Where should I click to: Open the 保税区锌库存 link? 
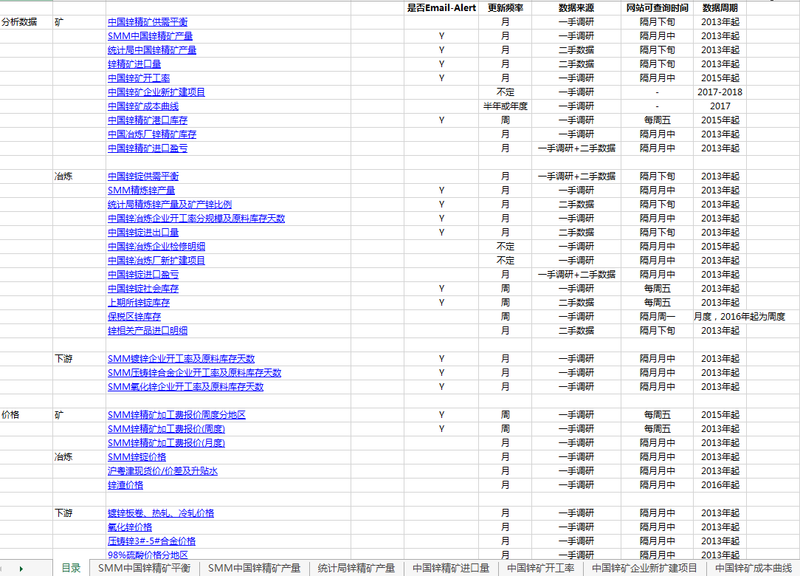pos(134,317)
